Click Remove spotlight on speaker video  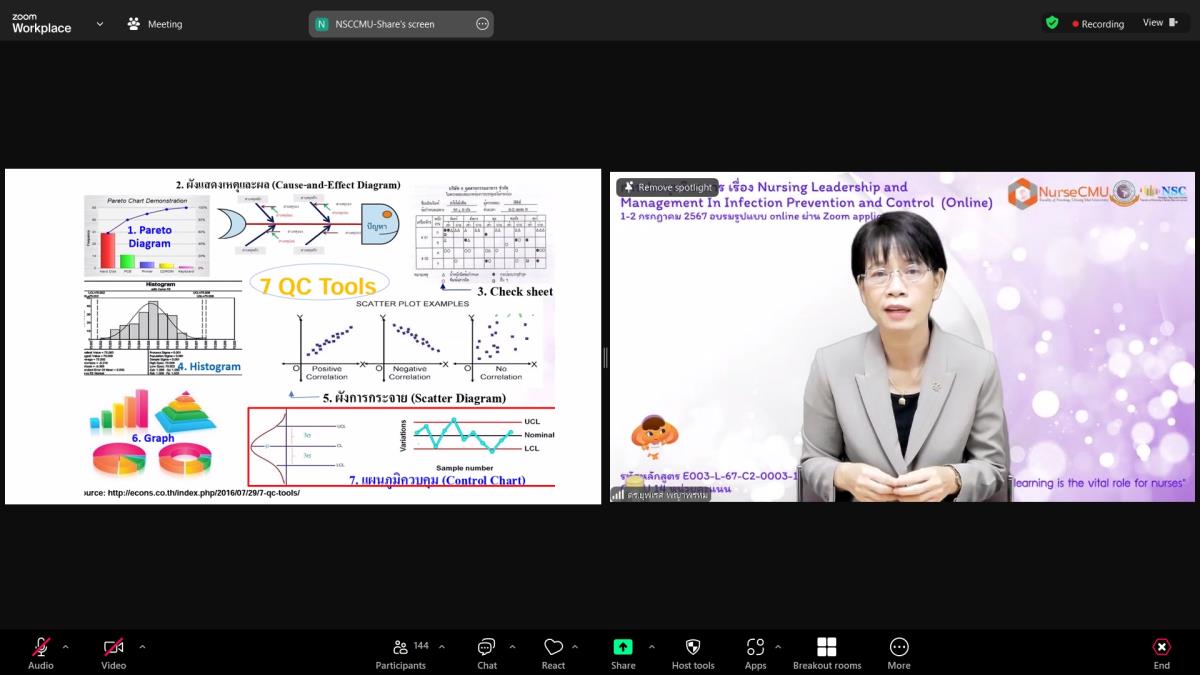click(x=667, y=187)
